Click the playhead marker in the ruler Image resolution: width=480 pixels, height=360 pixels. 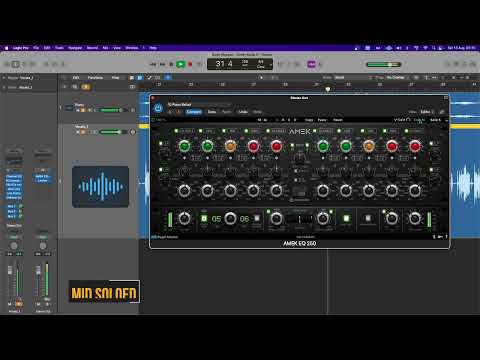pyautogui.click(x=328, y=89)
